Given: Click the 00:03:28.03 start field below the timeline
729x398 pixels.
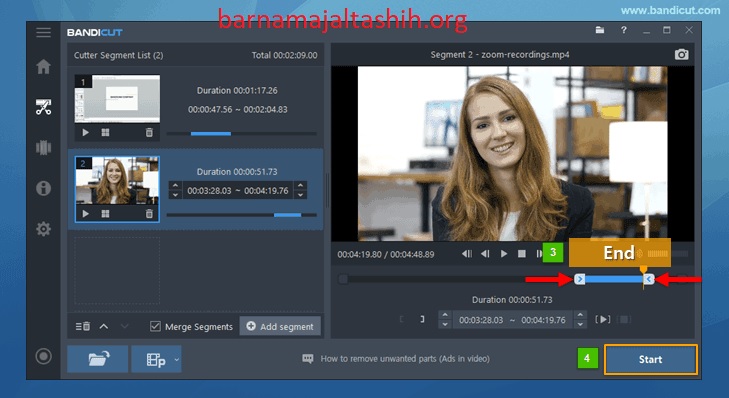Looking at the screenshot, I should [x=481, y=320].
